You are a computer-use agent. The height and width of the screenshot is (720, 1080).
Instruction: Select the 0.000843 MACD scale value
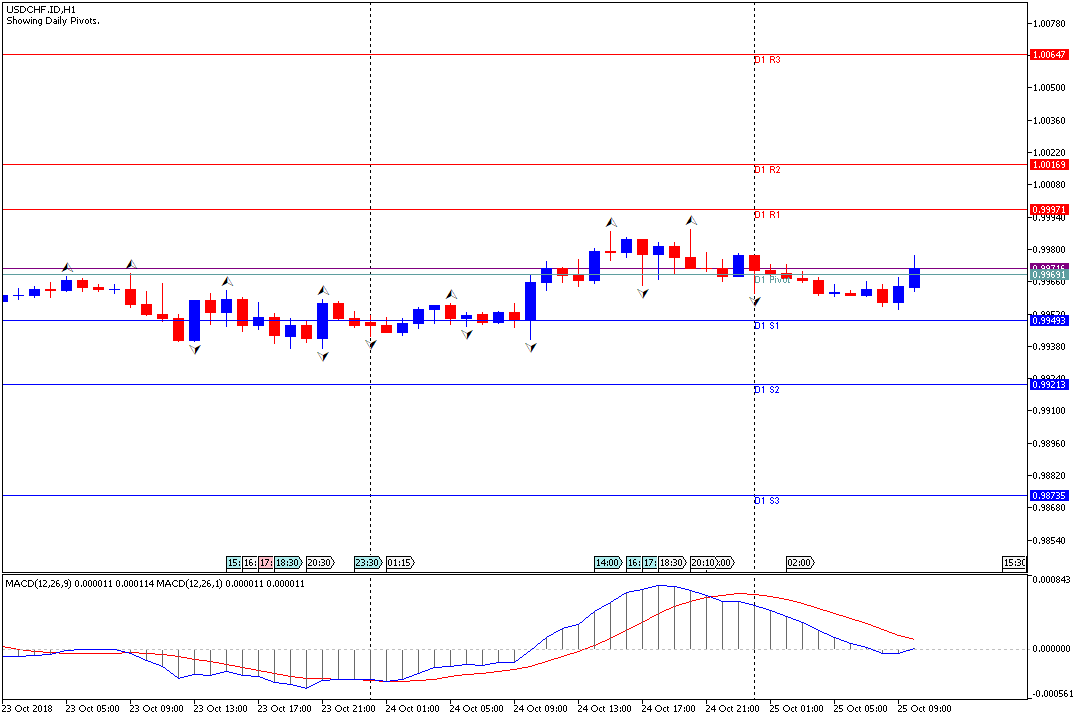1052,579
